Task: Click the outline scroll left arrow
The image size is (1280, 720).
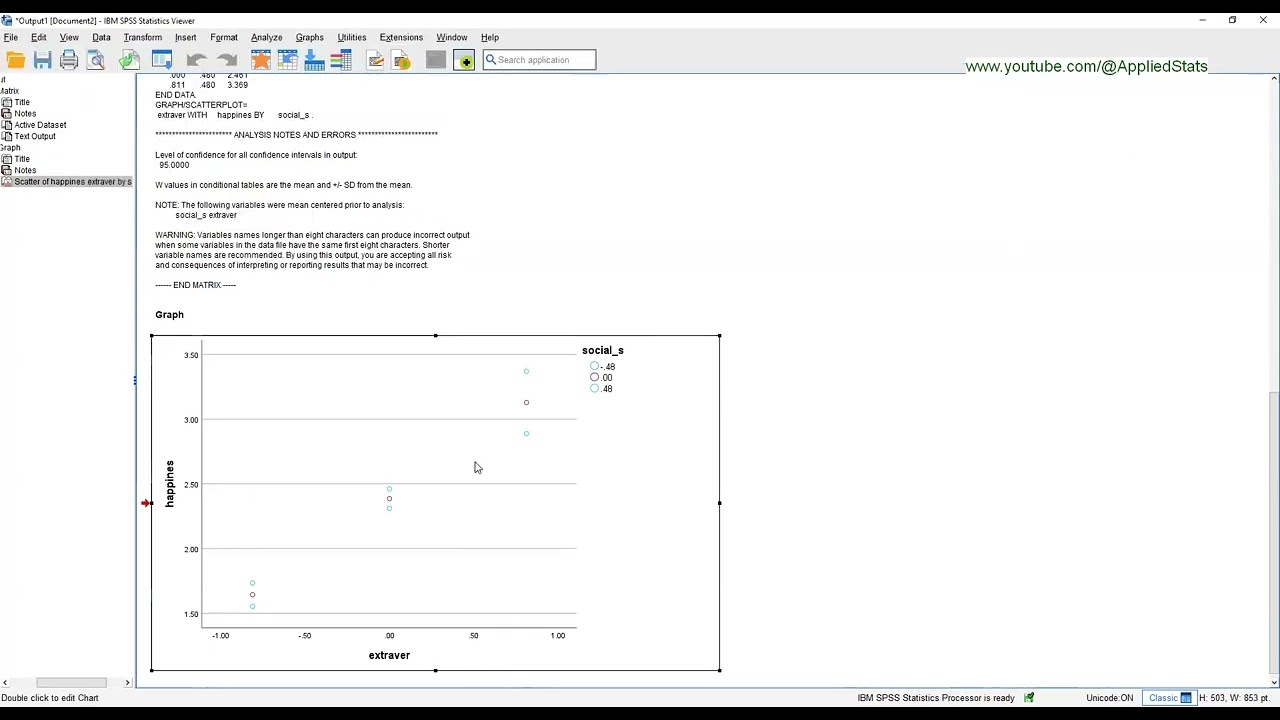Action: (x=5, y=682)
